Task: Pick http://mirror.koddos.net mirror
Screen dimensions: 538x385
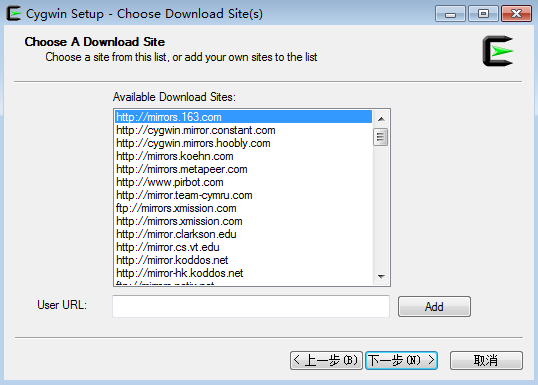Action: pyautogui.click(x=244, y=260)
